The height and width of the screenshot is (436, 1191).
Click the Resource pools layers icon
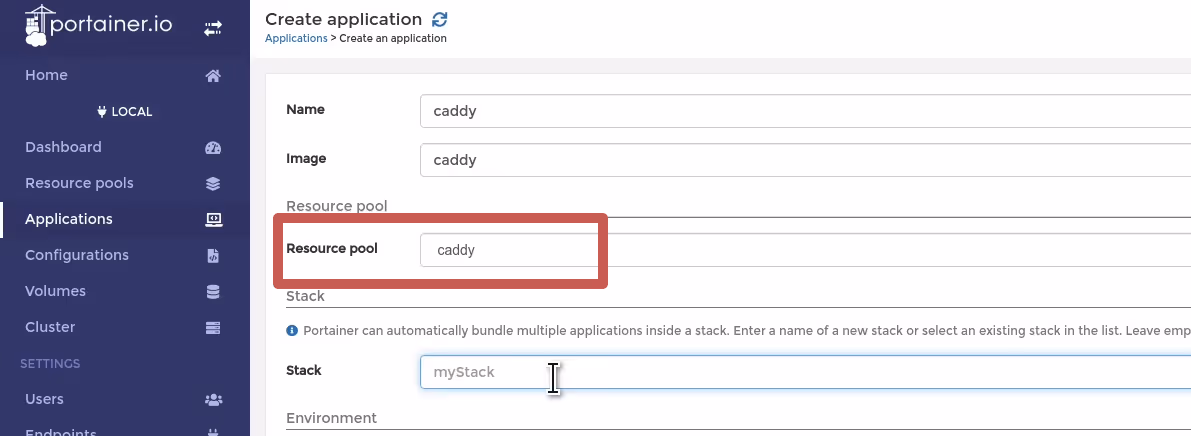tap(213, 183)
